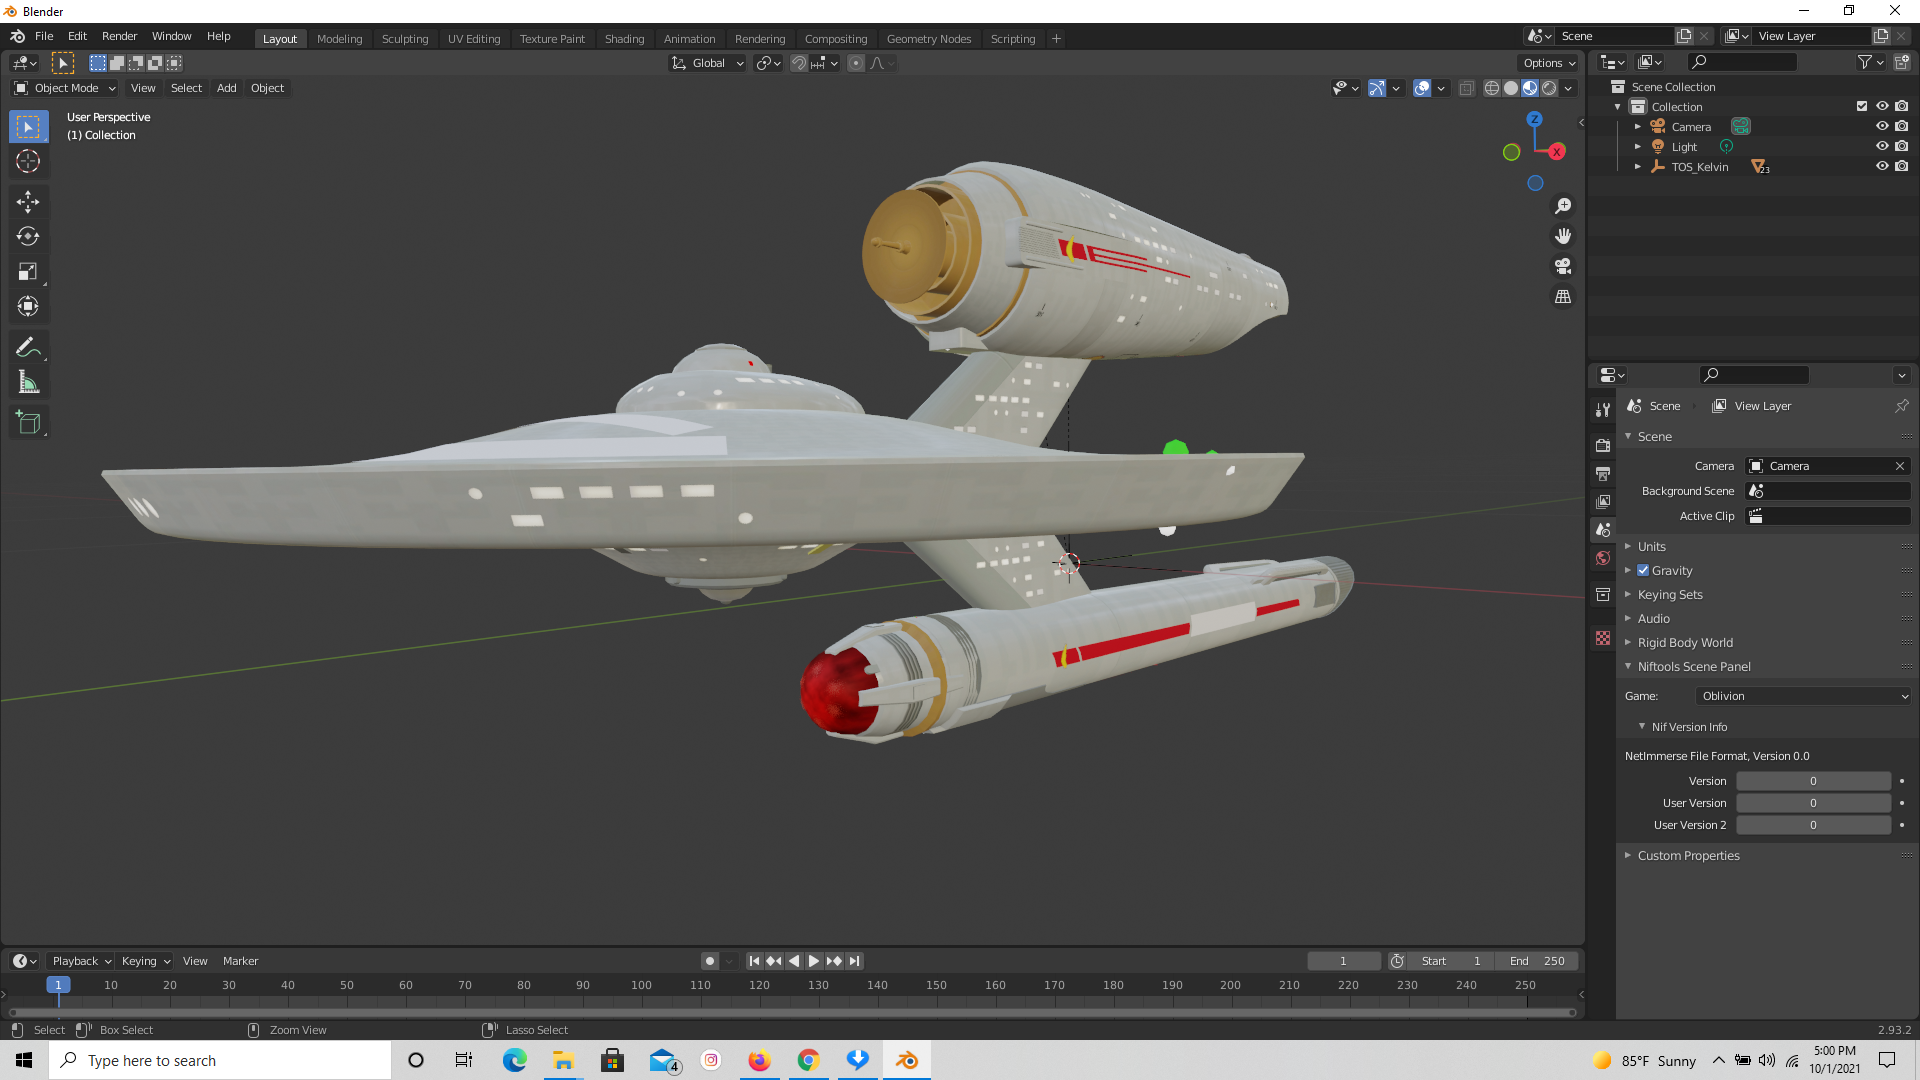
Task: Select the Select Box tool
Action: 28,127
